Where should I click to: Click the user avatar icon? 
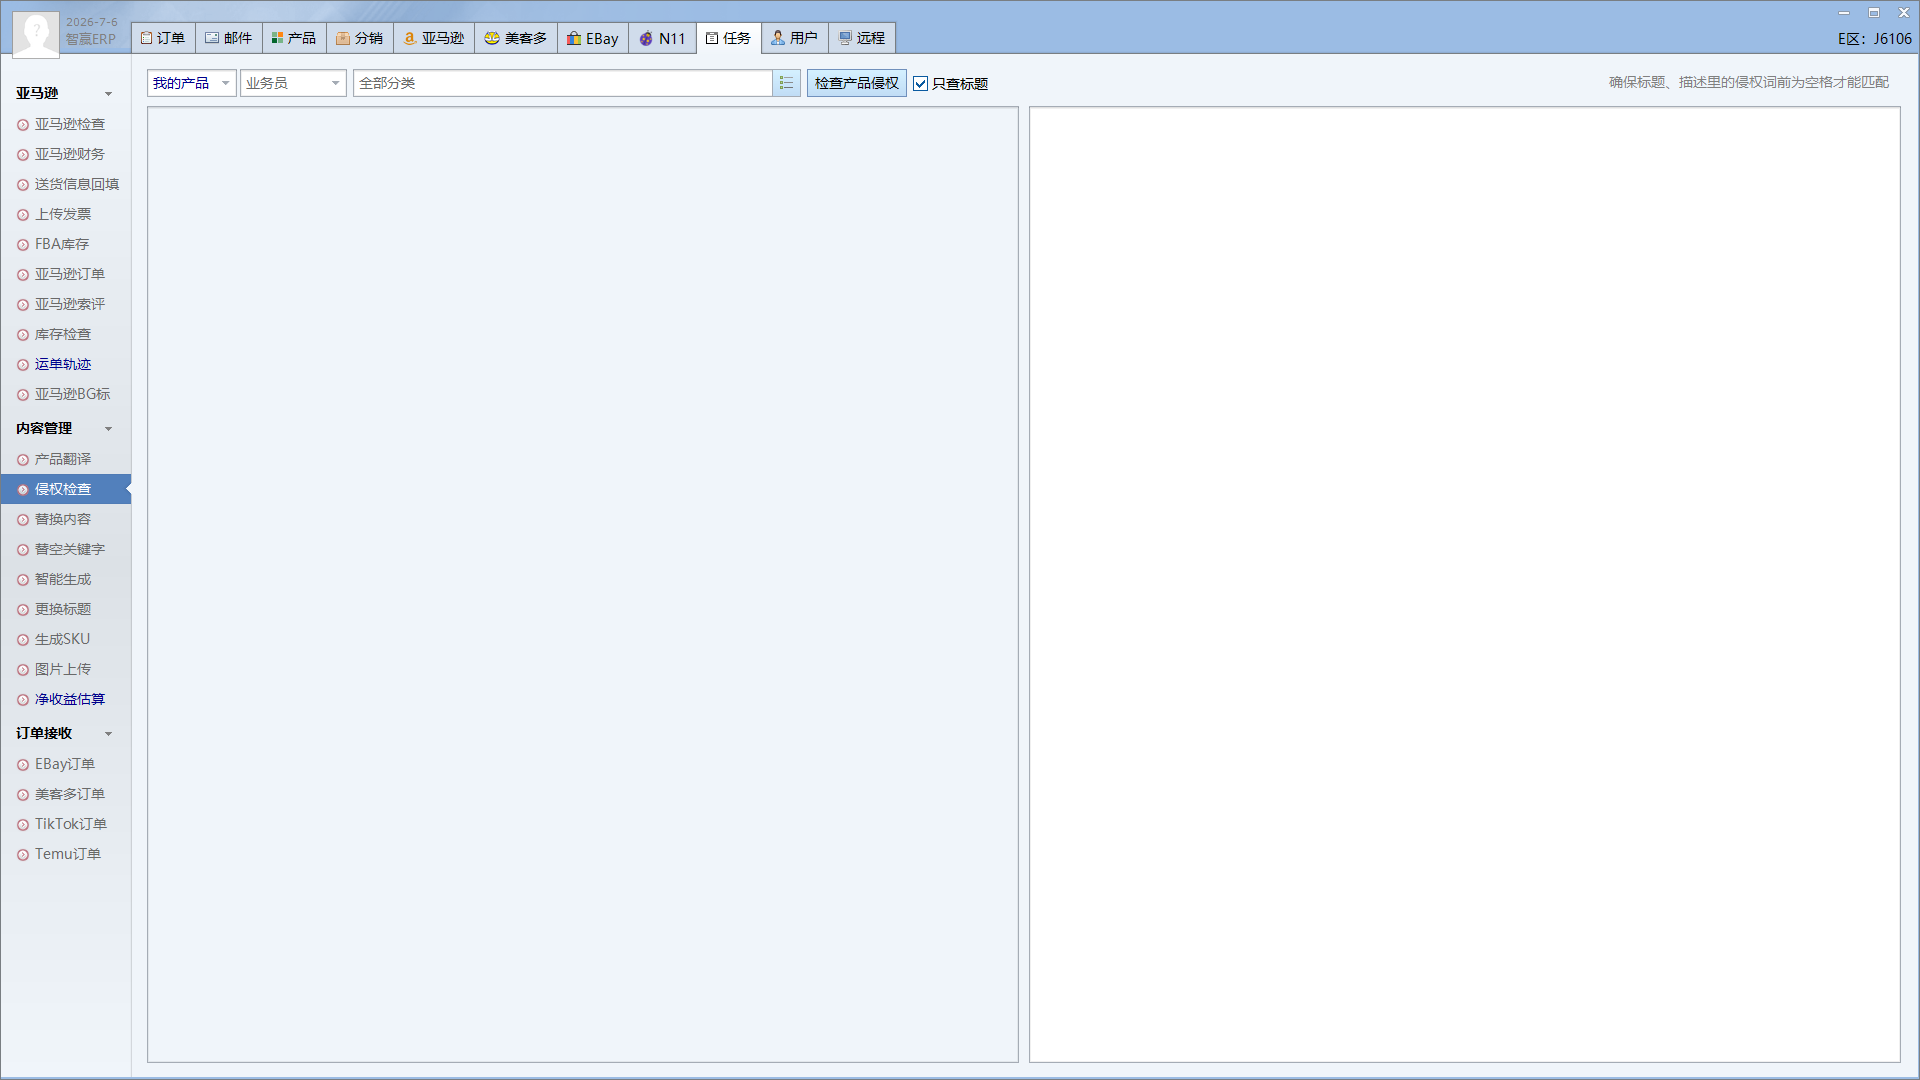[x=36, y=33]
